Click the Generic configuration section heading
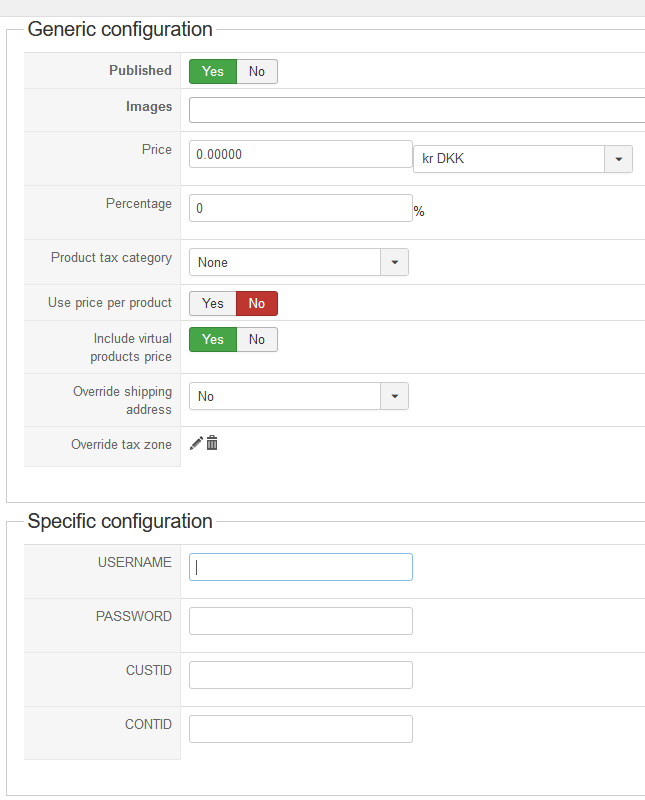 coord(120,29)
